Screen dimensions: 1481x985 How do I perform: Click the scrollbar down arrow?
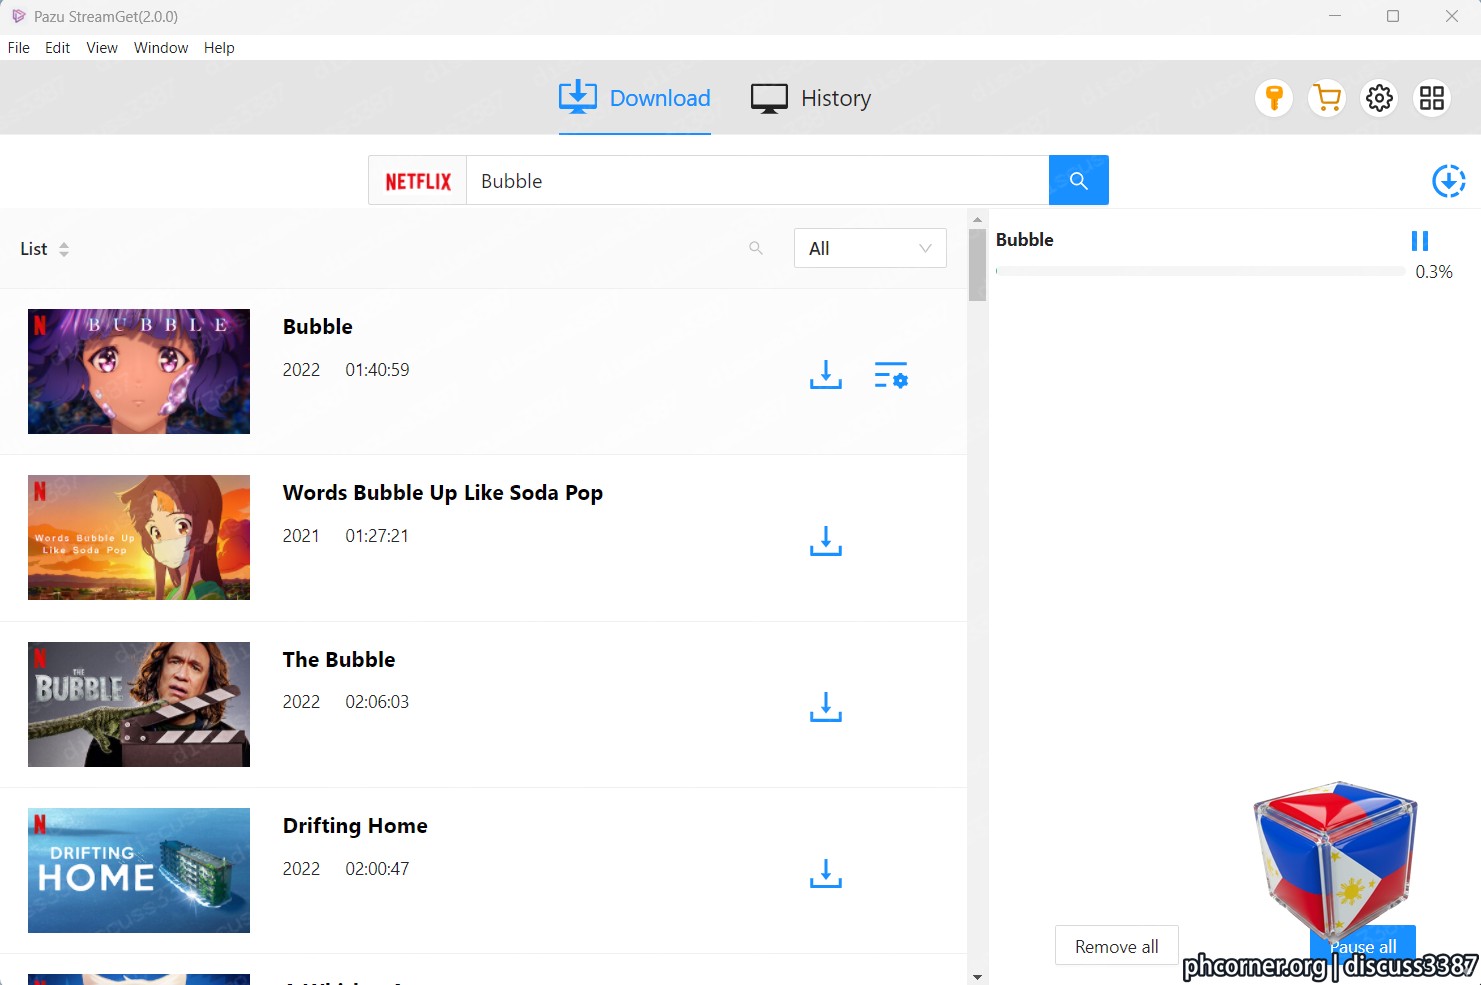click(x=977, y=977)
